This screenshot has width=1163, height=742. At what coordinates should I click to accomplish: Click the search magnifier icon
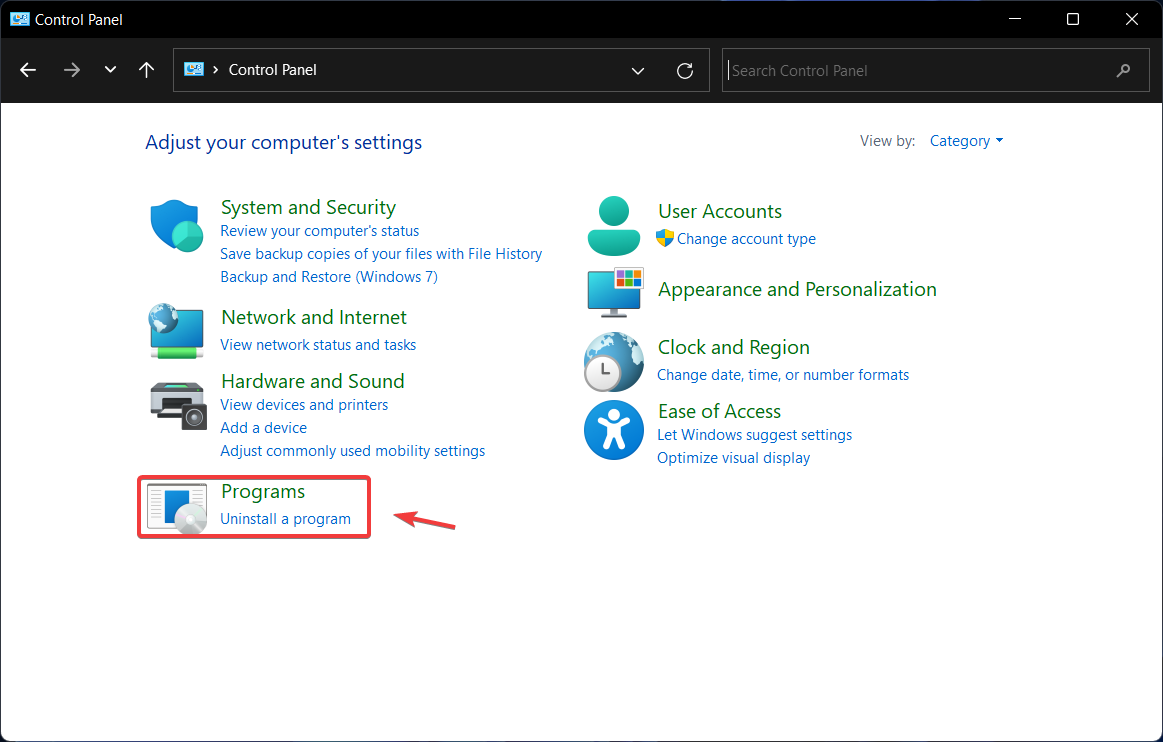pos(1124,70)
